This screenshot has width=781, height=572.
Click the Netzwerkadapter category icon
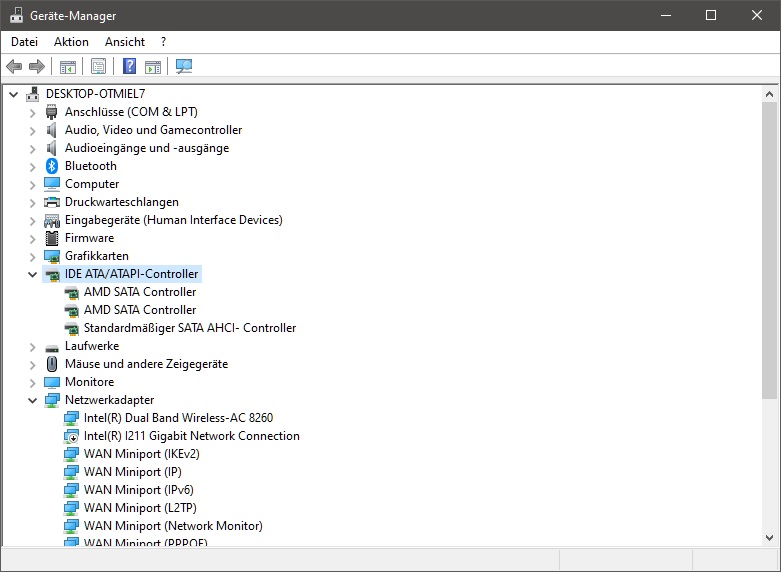(x=52, y=400)
